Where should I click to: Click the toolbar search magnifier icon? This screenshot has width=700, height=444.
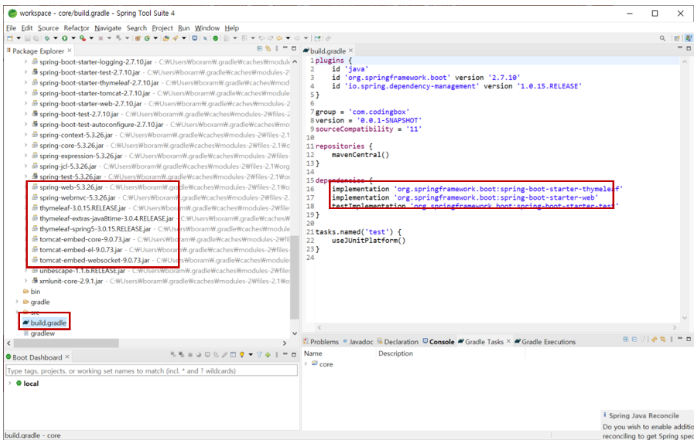[x=662, y=38]
